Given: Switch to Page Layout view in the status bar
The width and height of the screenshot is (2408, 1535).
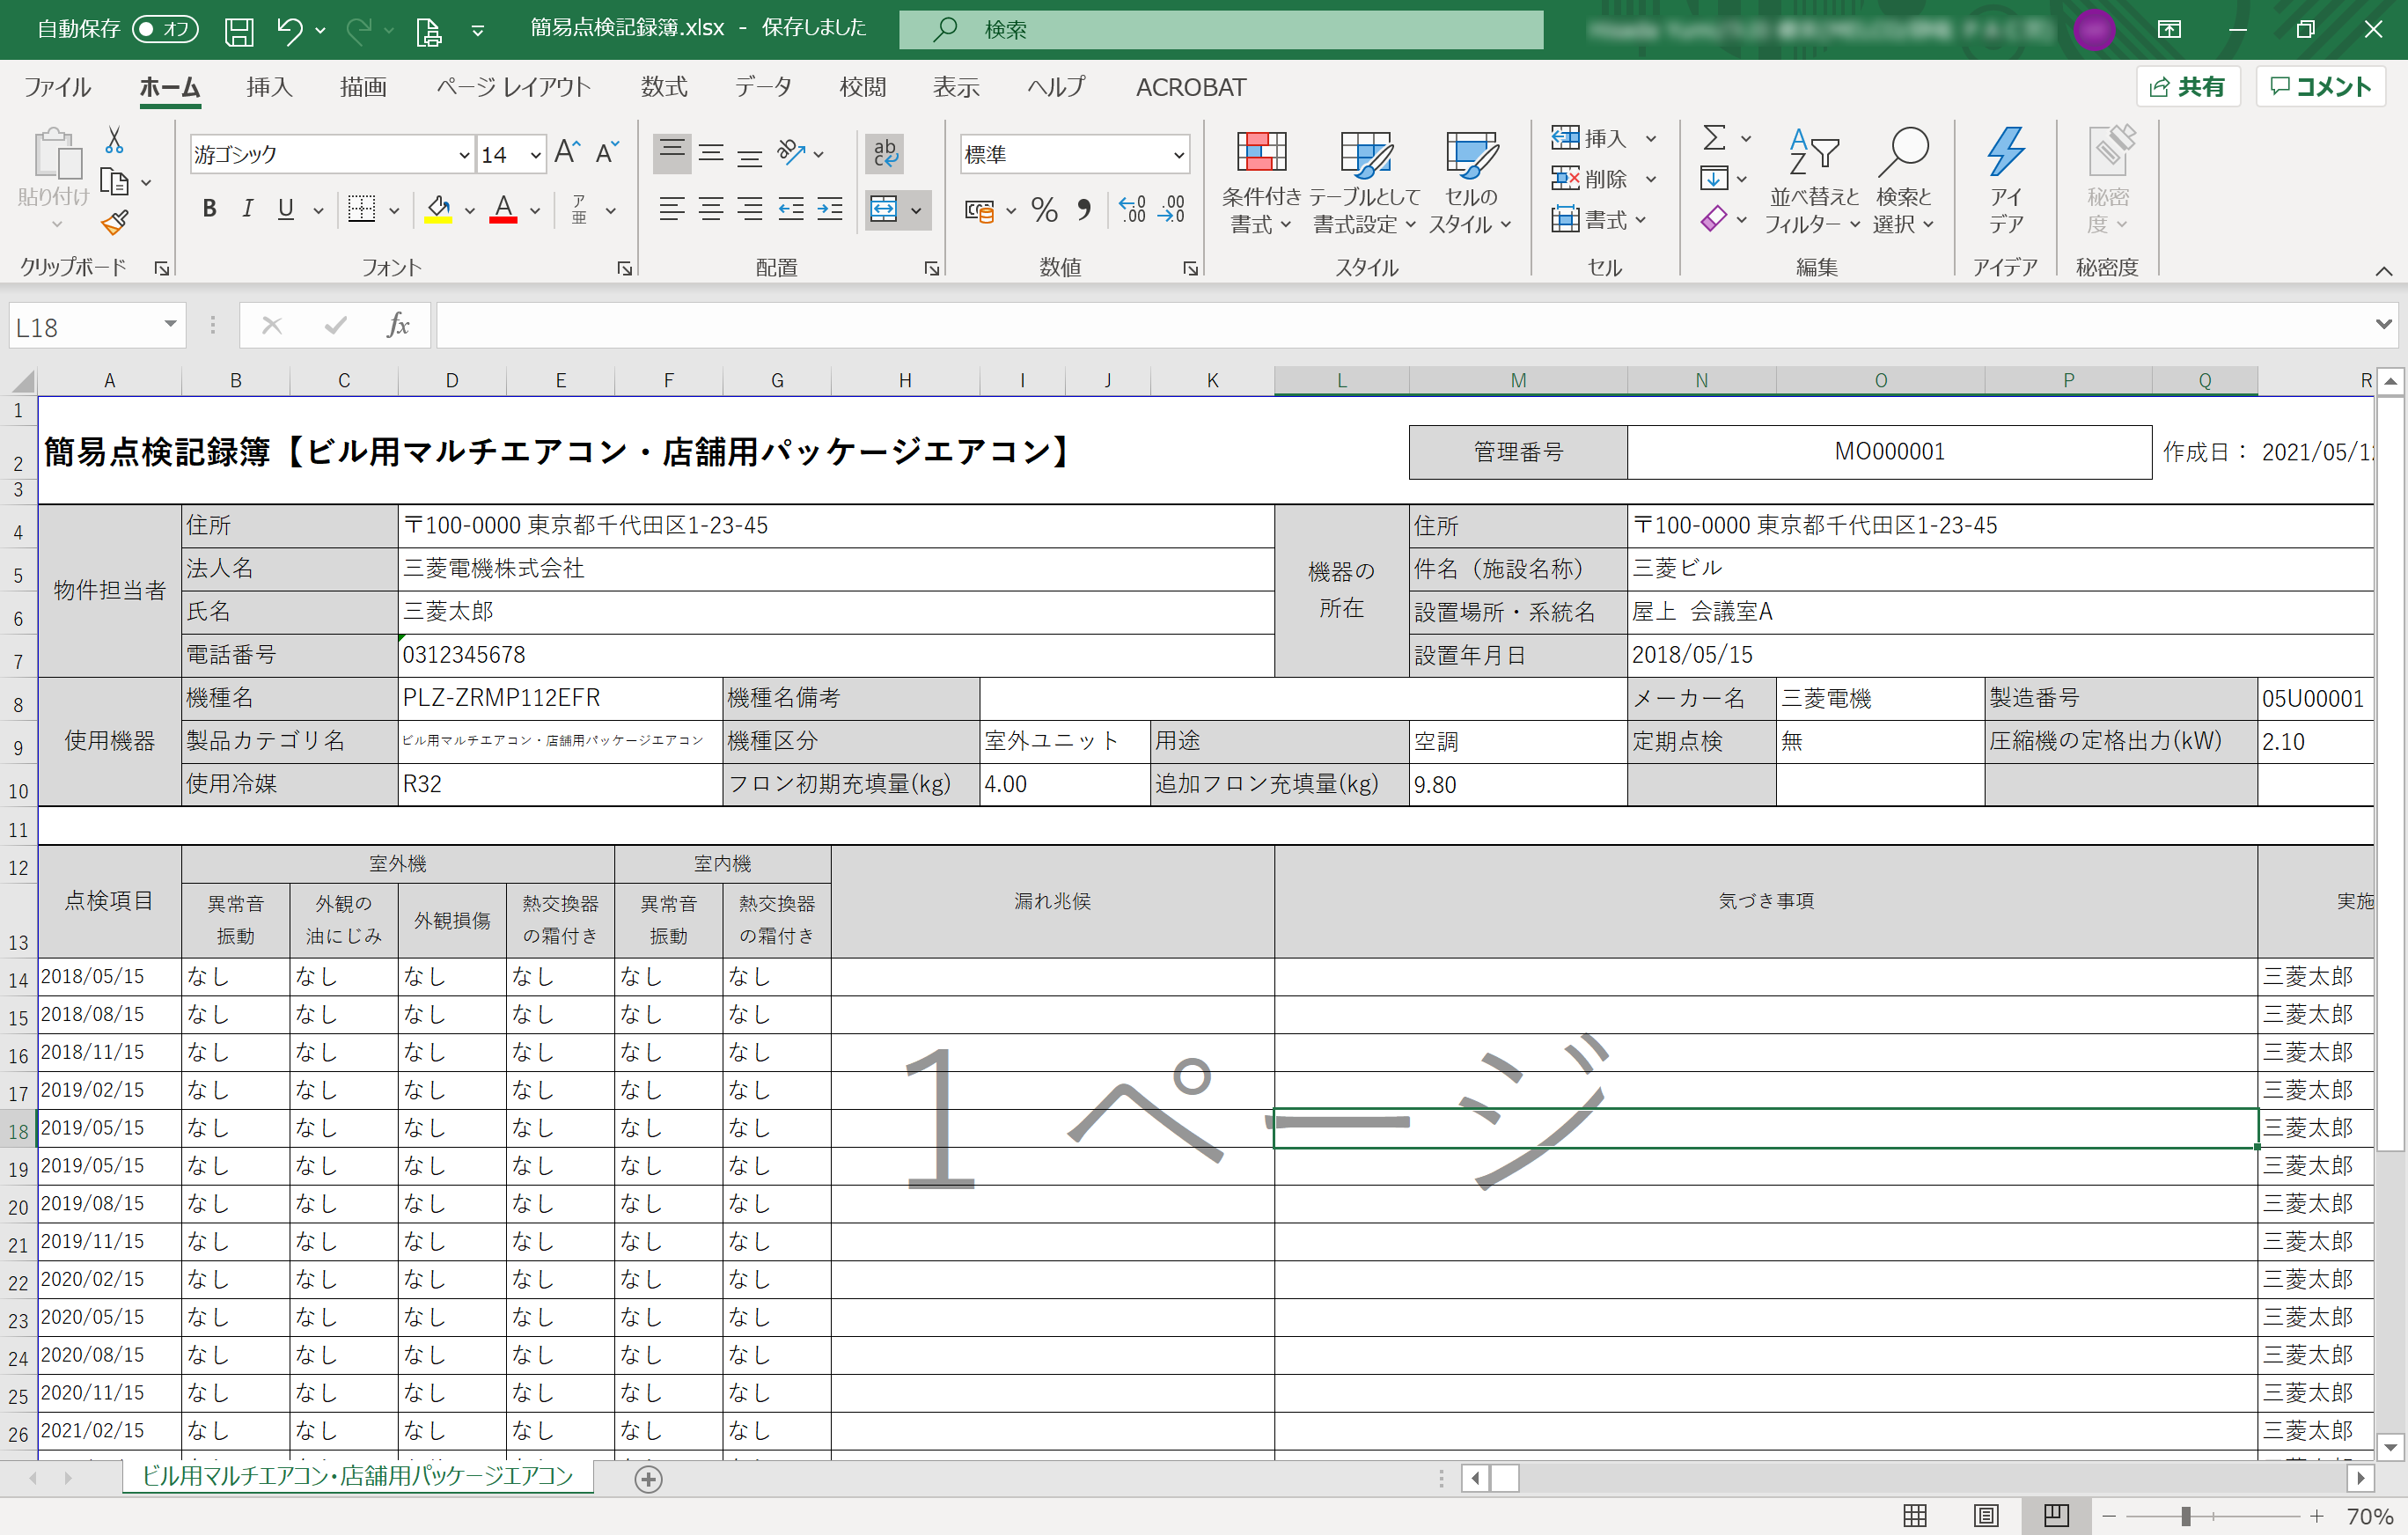Looking at the screenshot, I should click(1985, 1515).
